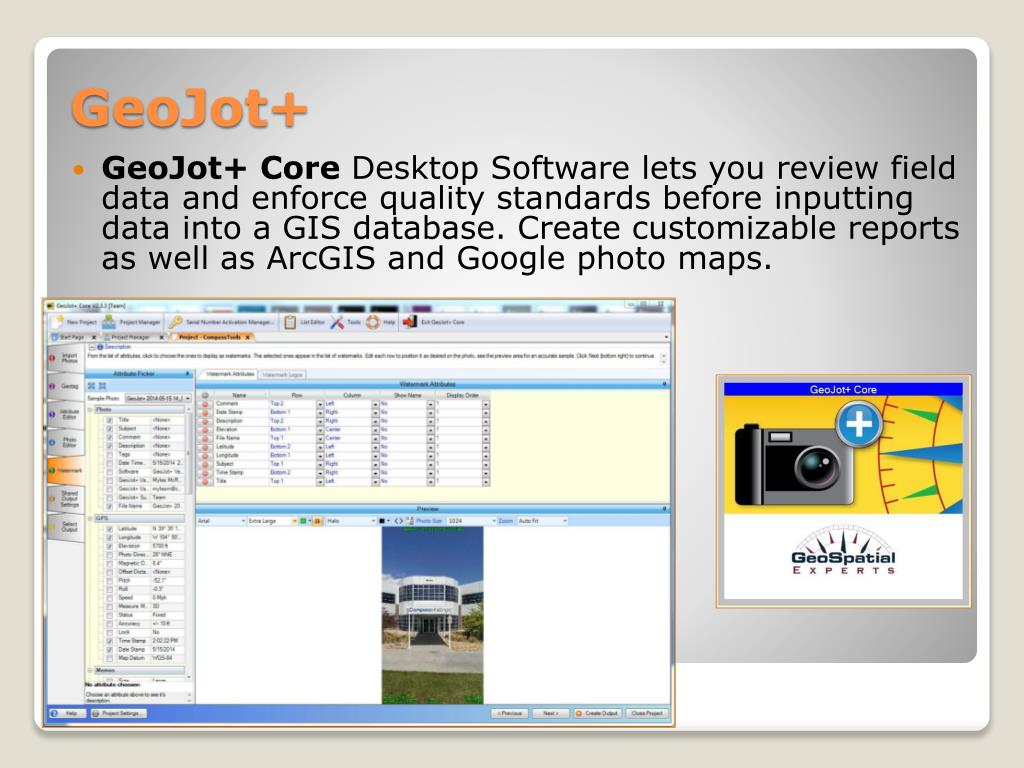Click the New Project toolbar icon

pyautogui.click(x=58, y=322)
